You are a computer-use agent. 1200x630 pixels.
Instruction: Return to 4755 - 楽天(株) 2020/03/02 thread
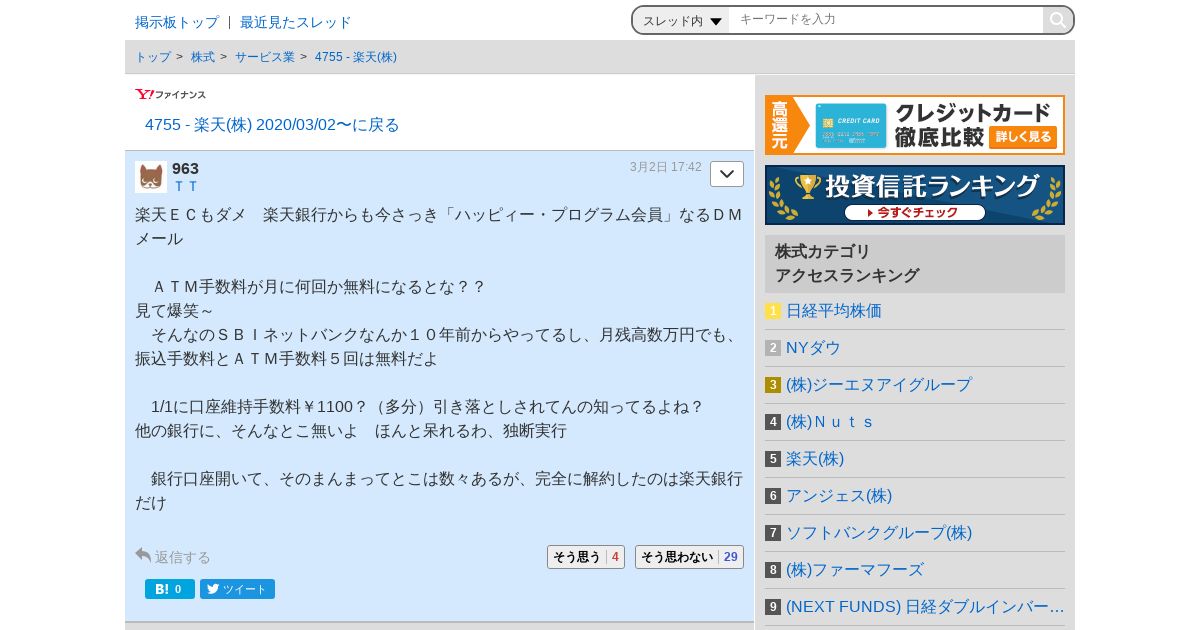[x=272, y=125]
